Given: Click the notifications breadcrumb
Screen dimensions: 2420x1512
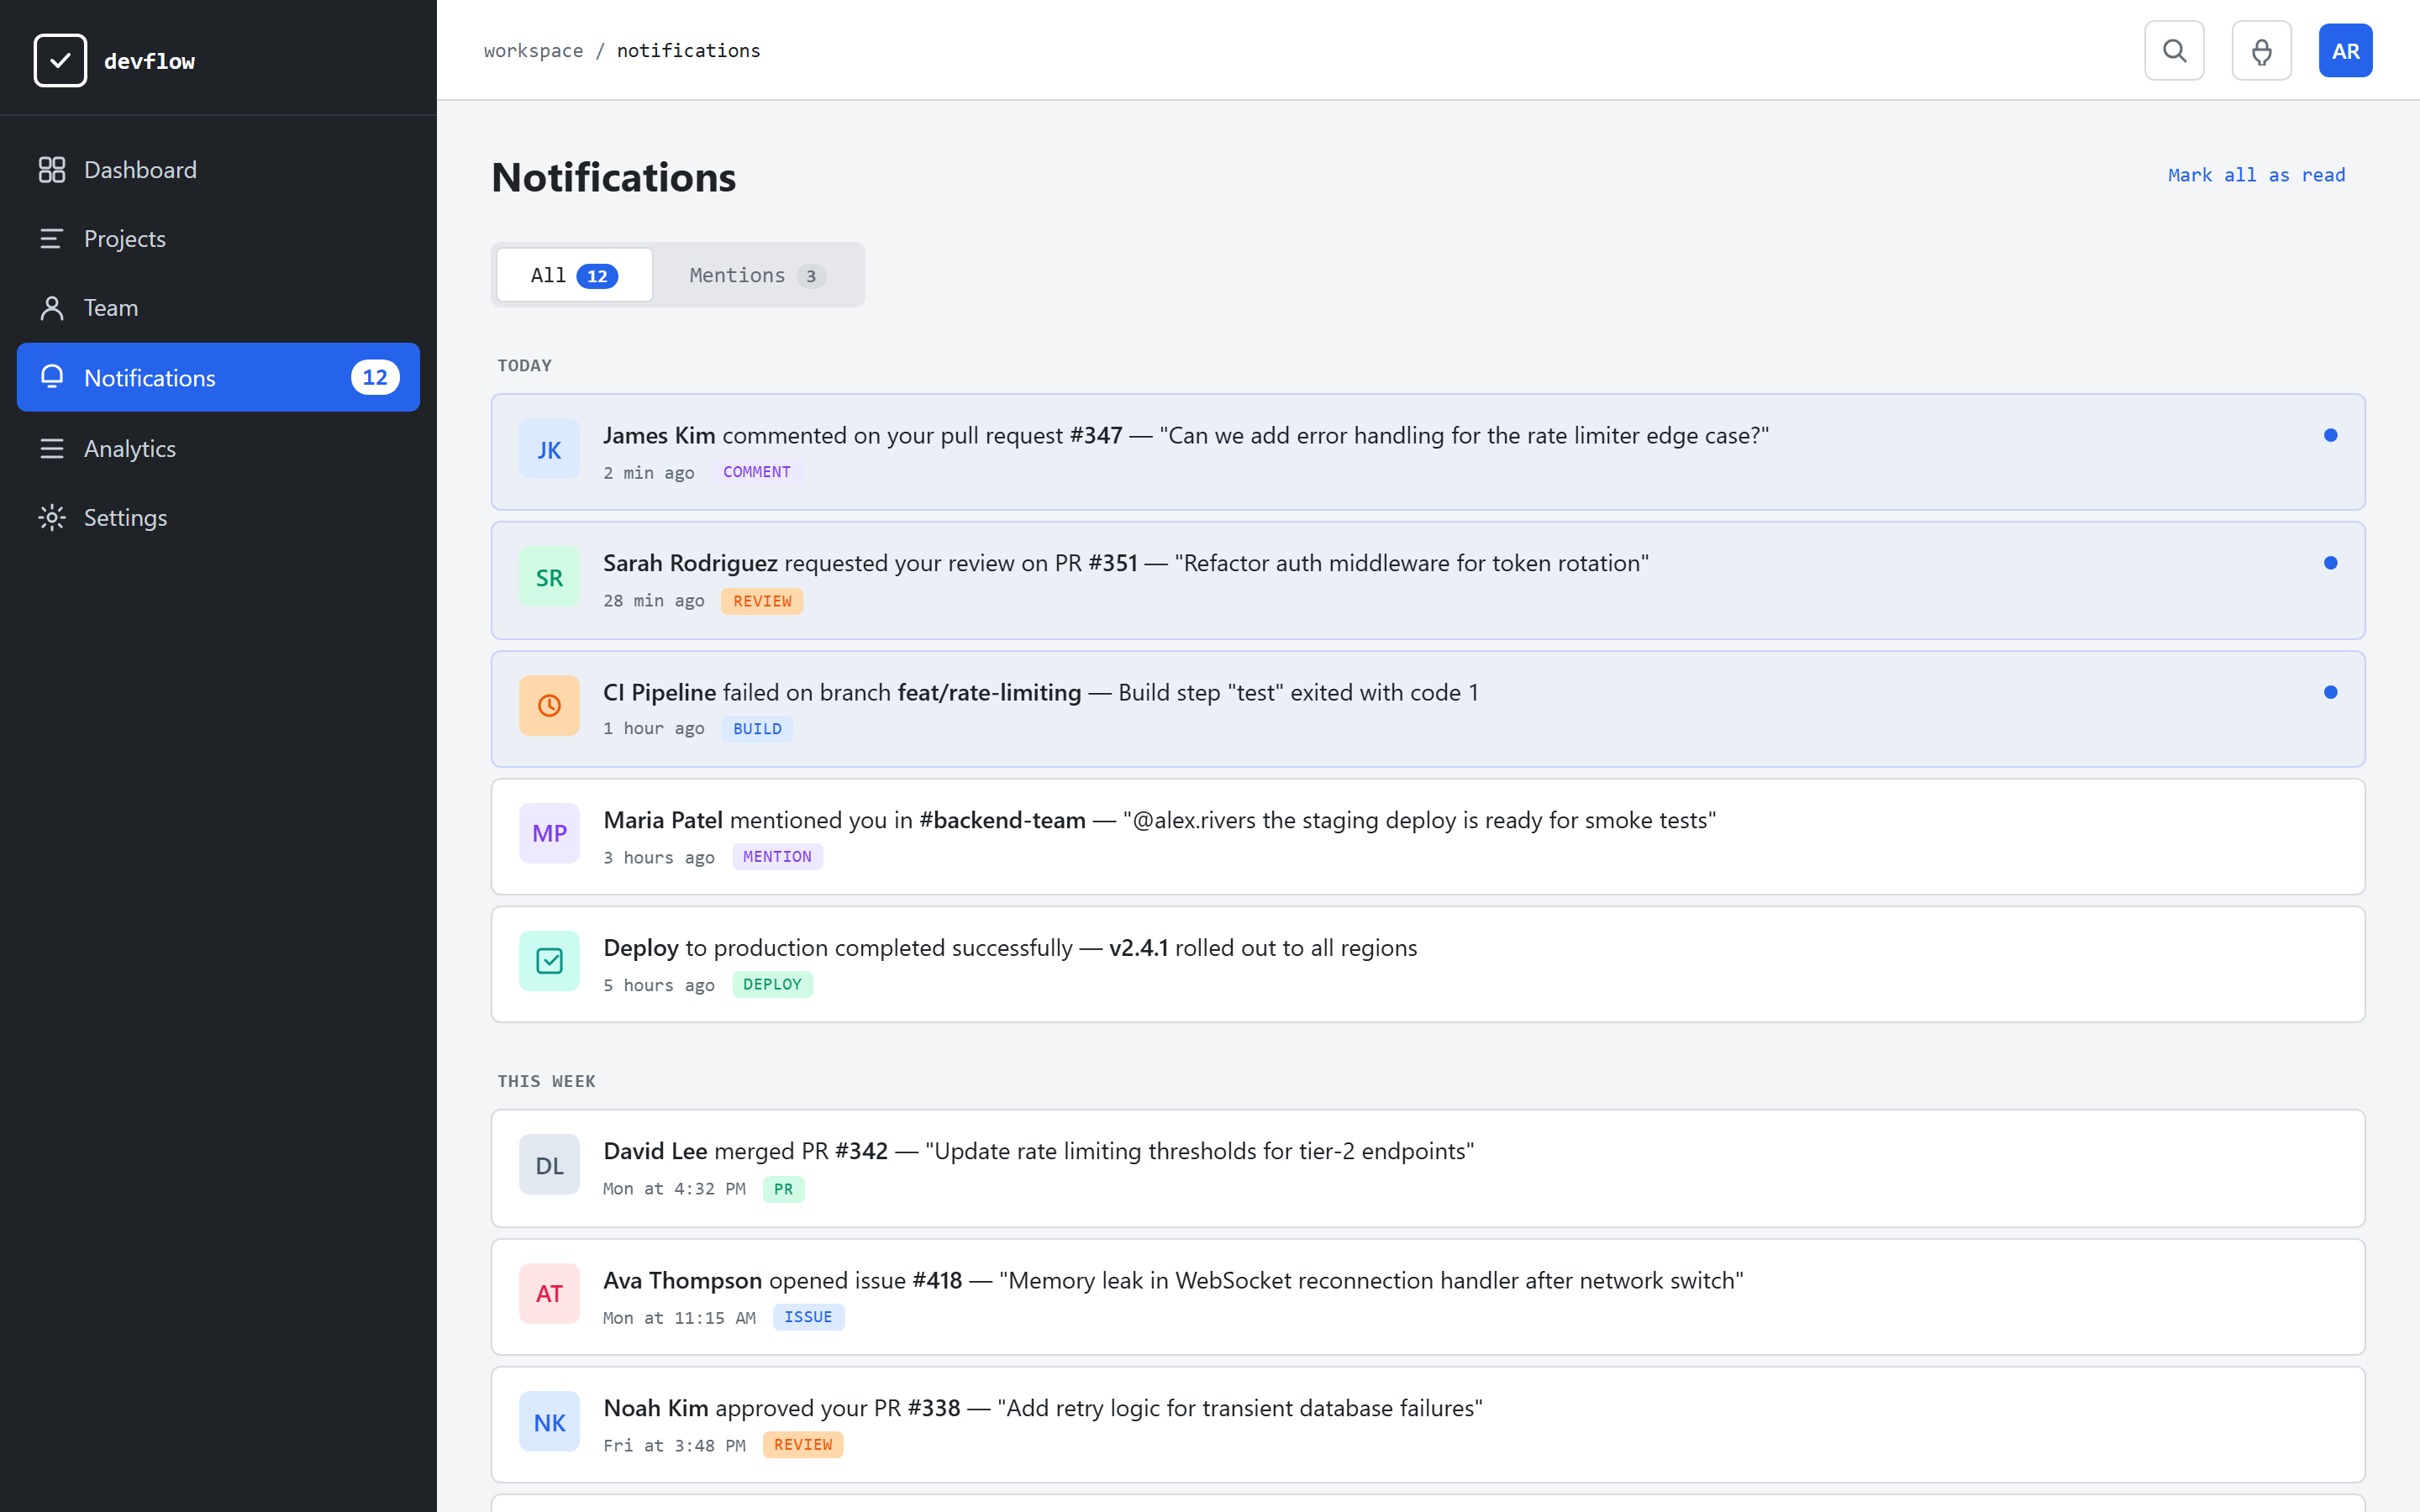Looking at the screenshot, I should point(688,50).
